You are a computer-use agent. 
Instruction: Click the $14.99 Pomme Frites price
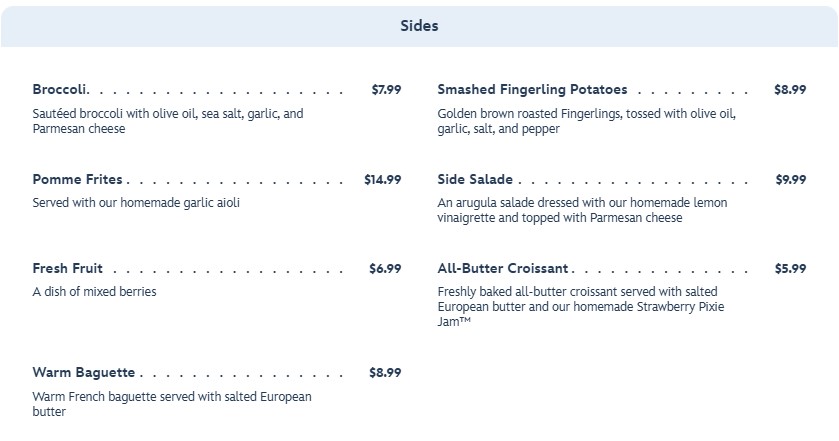pos(382,180)
